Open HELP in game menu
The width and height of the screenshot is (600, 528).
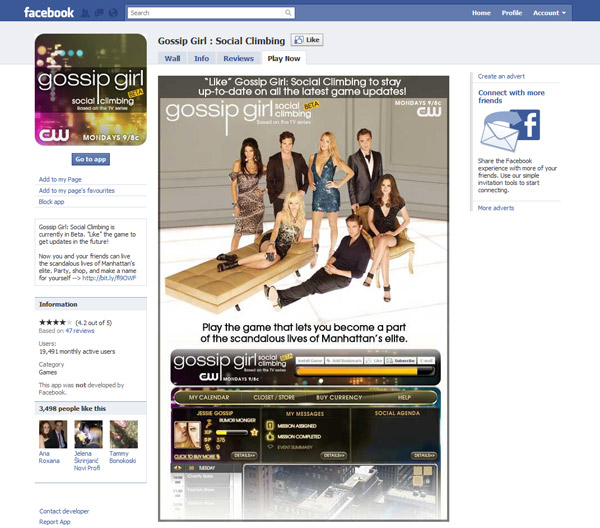404,398
